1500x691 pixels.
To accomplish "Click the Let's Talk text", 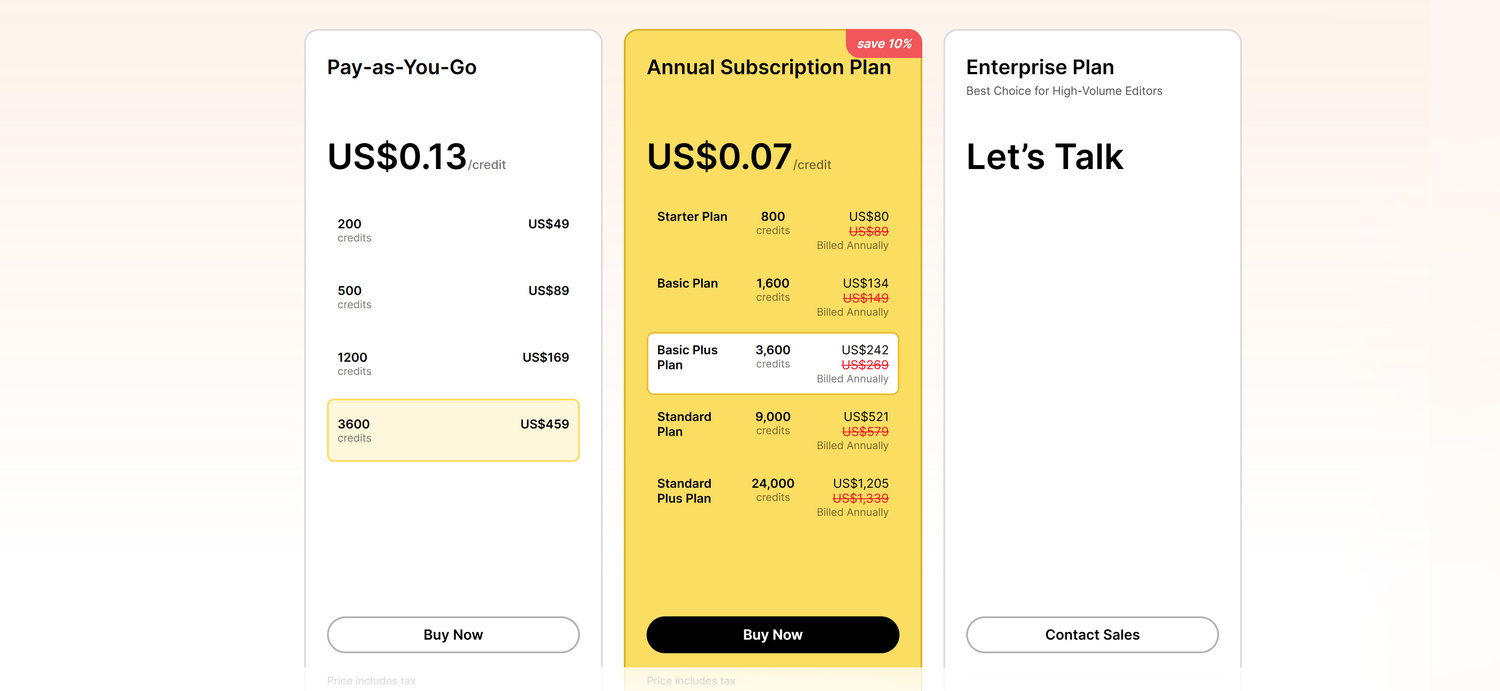I will (1045, 157).
